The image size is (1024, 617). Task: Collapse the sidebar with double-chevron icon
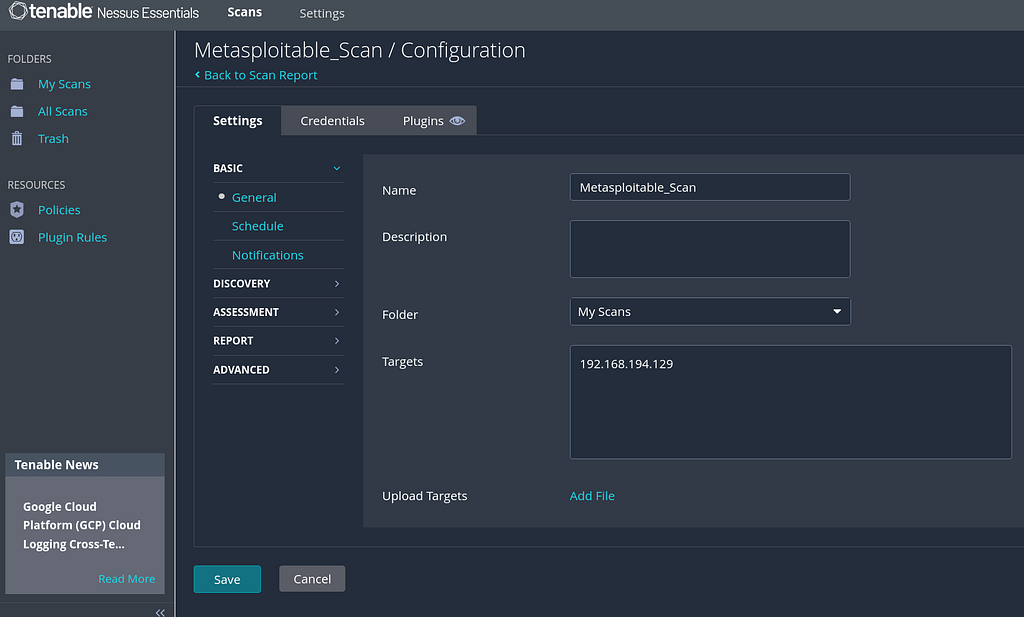160,612
